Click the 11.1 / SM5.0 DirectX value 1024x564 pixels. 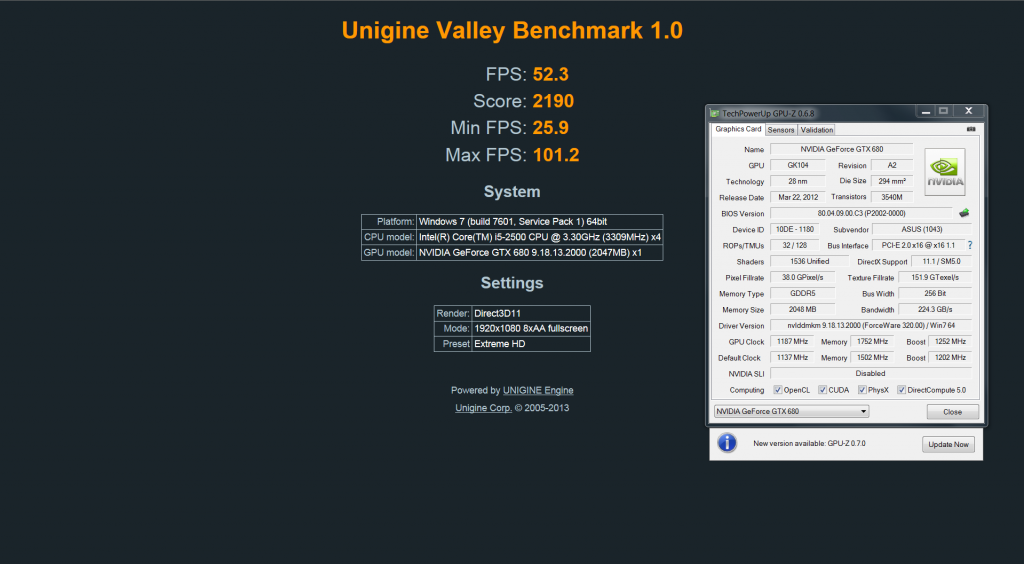941,261
